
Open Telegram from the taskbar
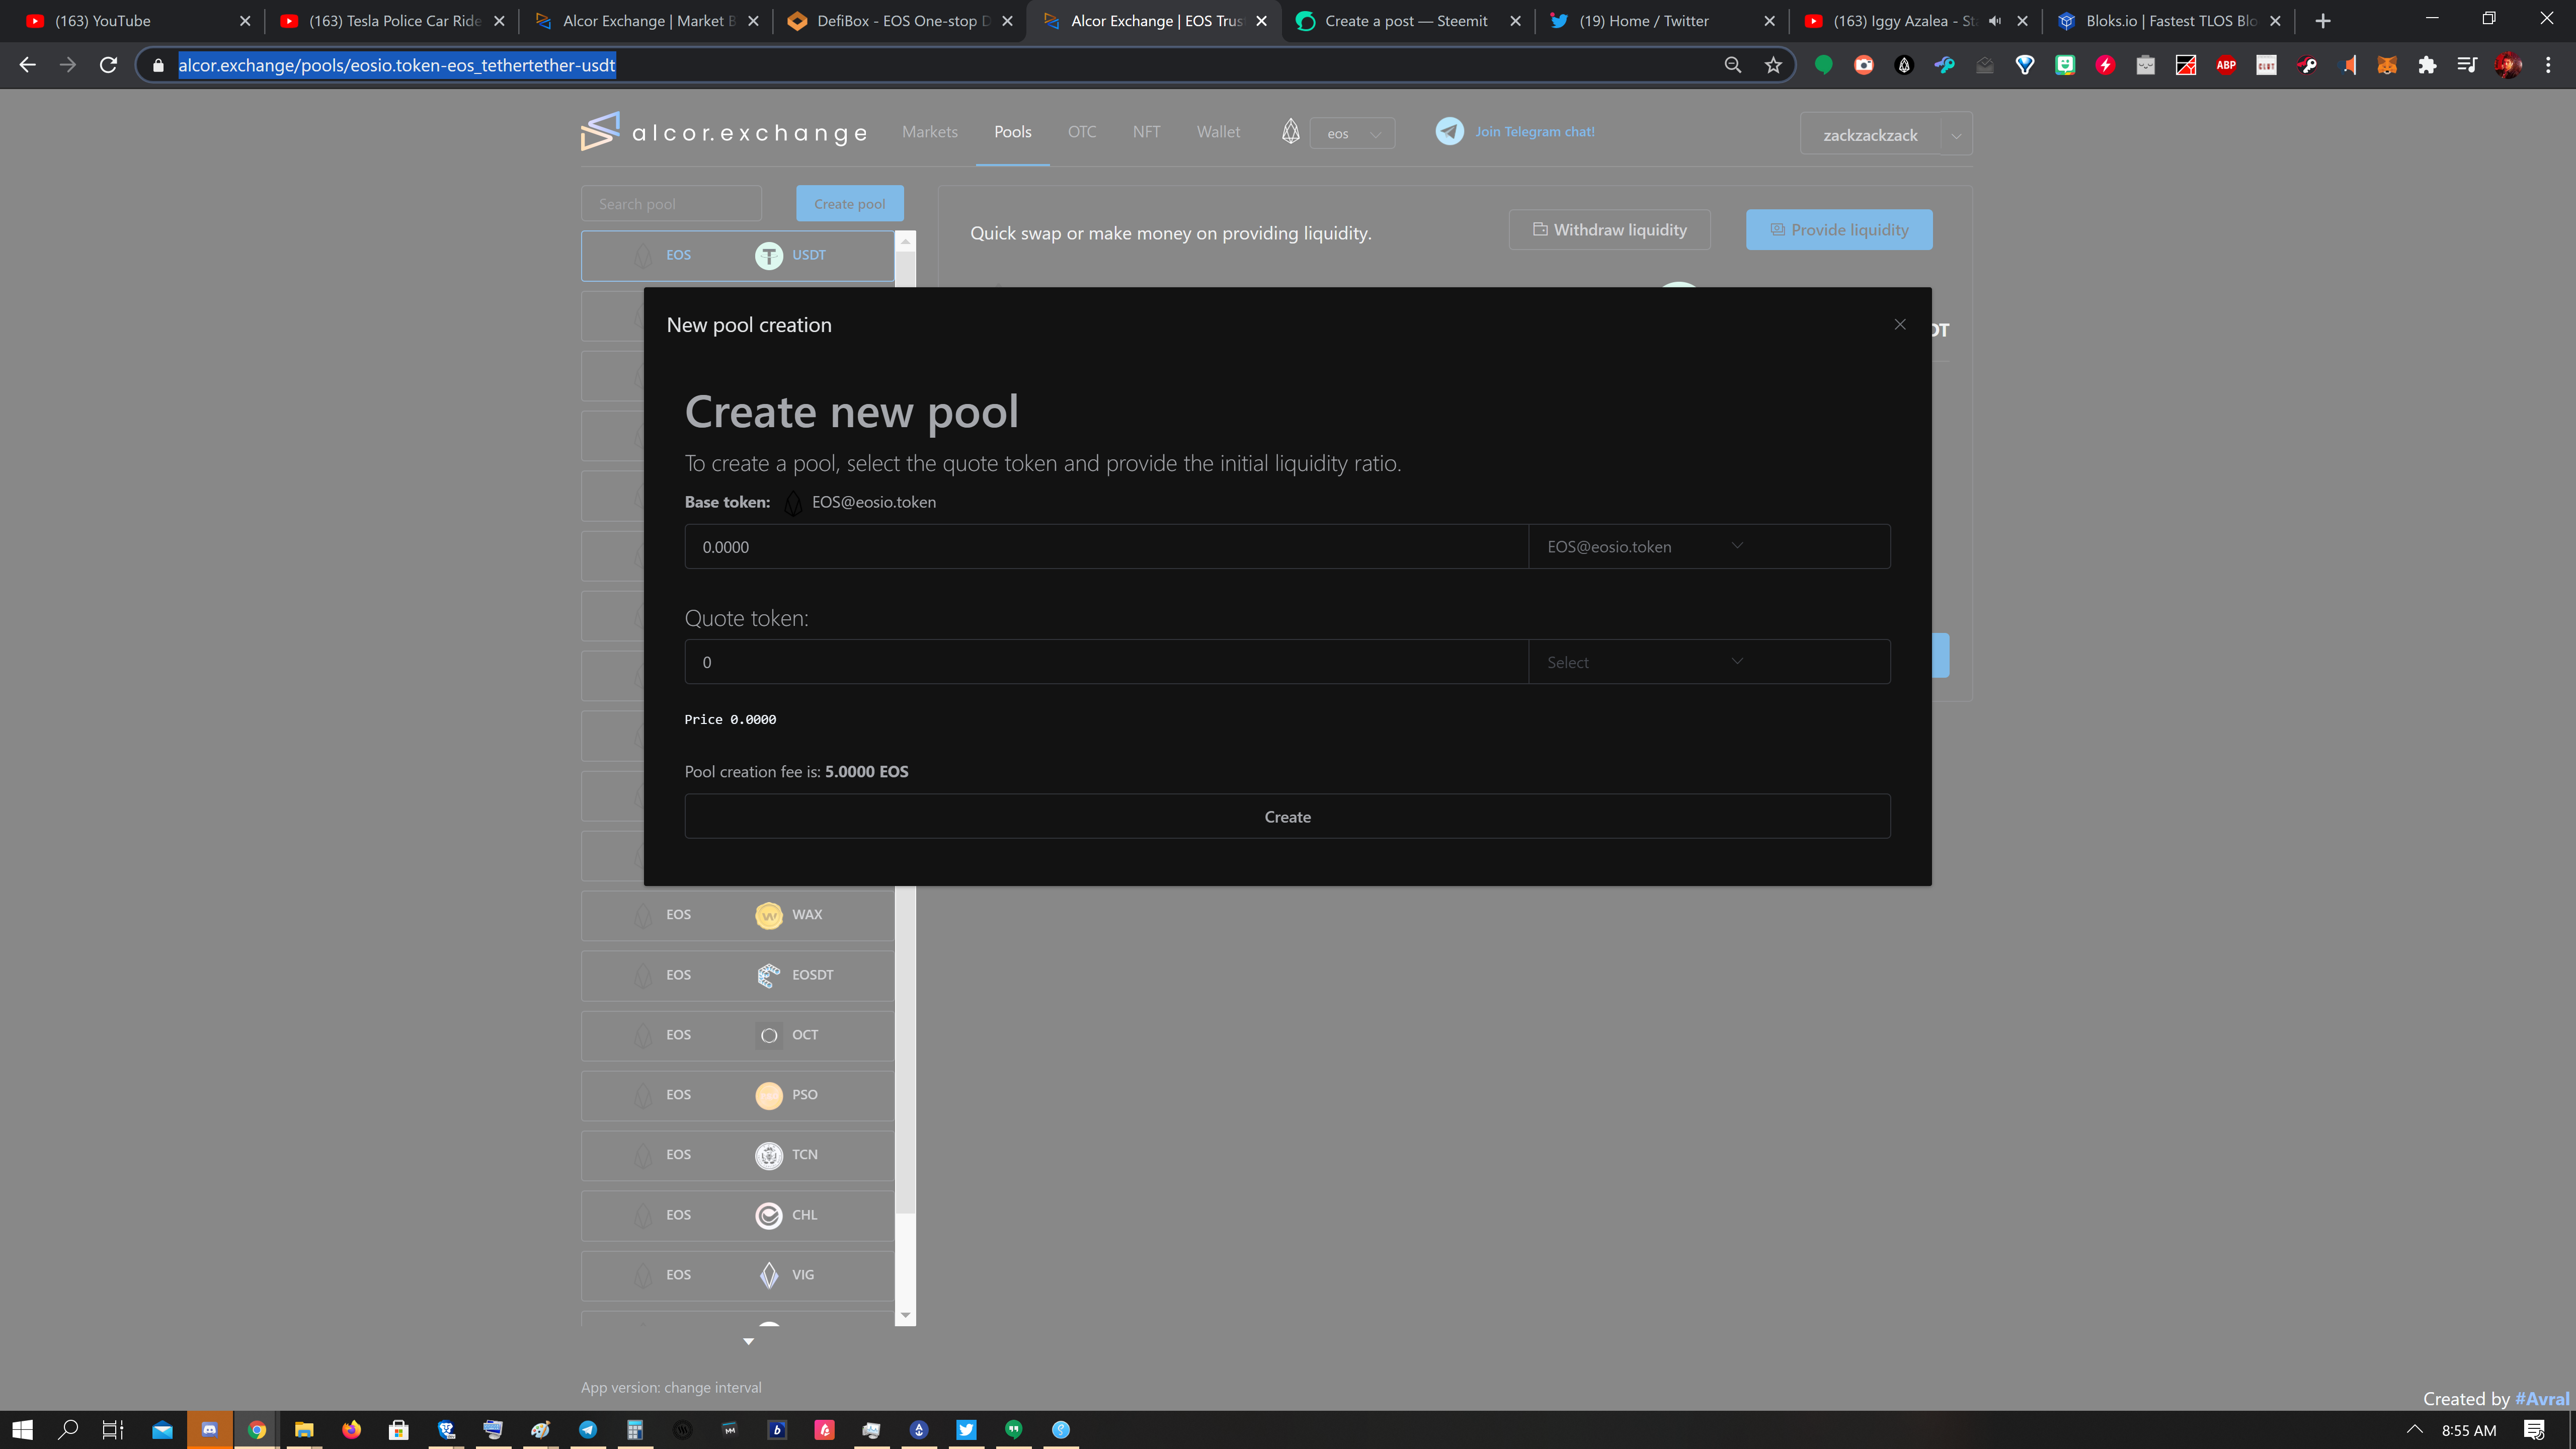588,1430
